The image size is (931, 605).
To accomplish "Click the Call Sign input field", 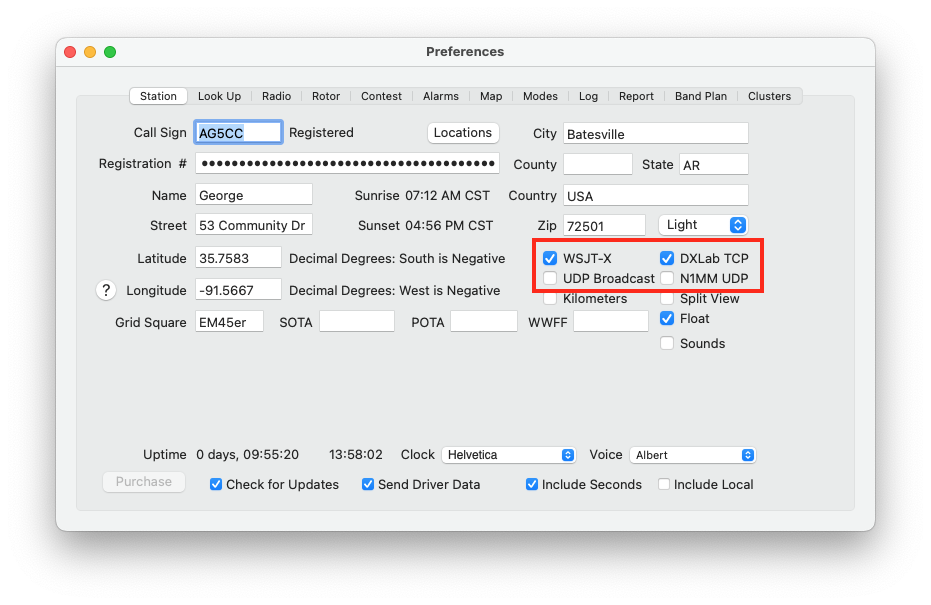I will click(x=238, y=133).
